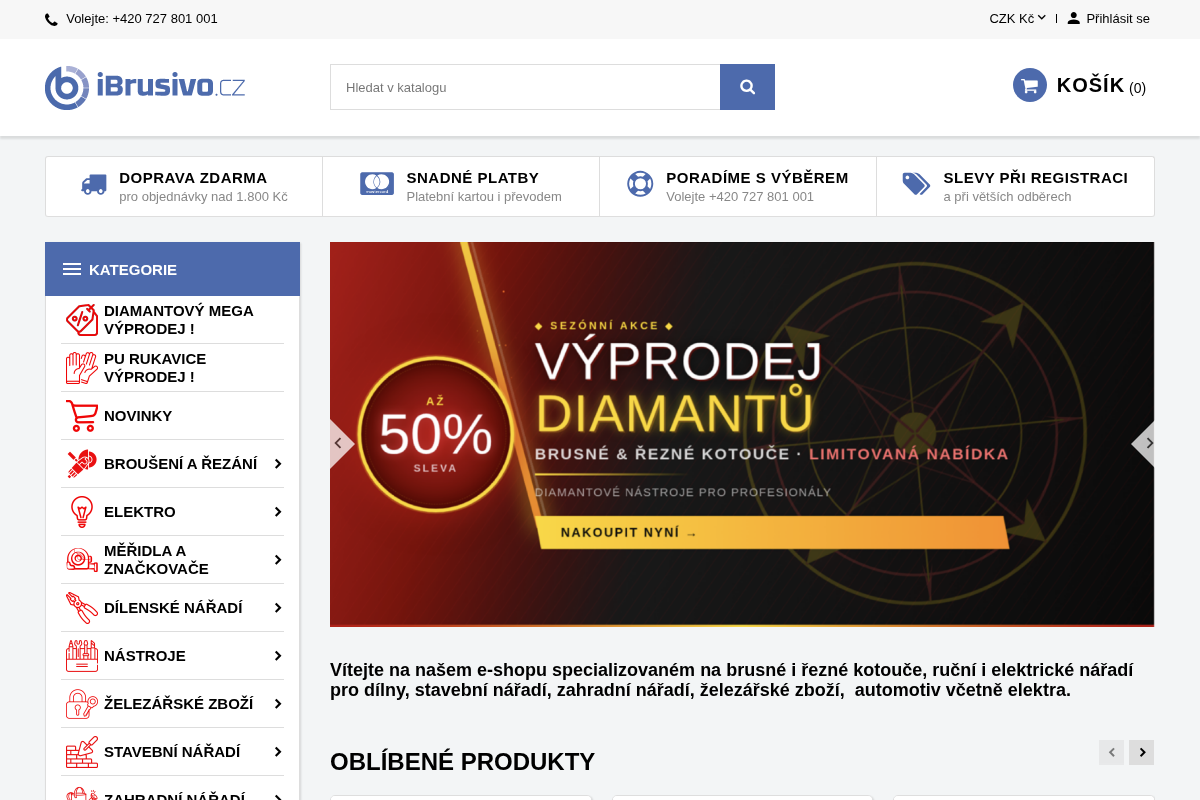Click the delivery truck icon
This screenshot has height=800, width=1200.
pyautogui.click(x=94, y=184)
